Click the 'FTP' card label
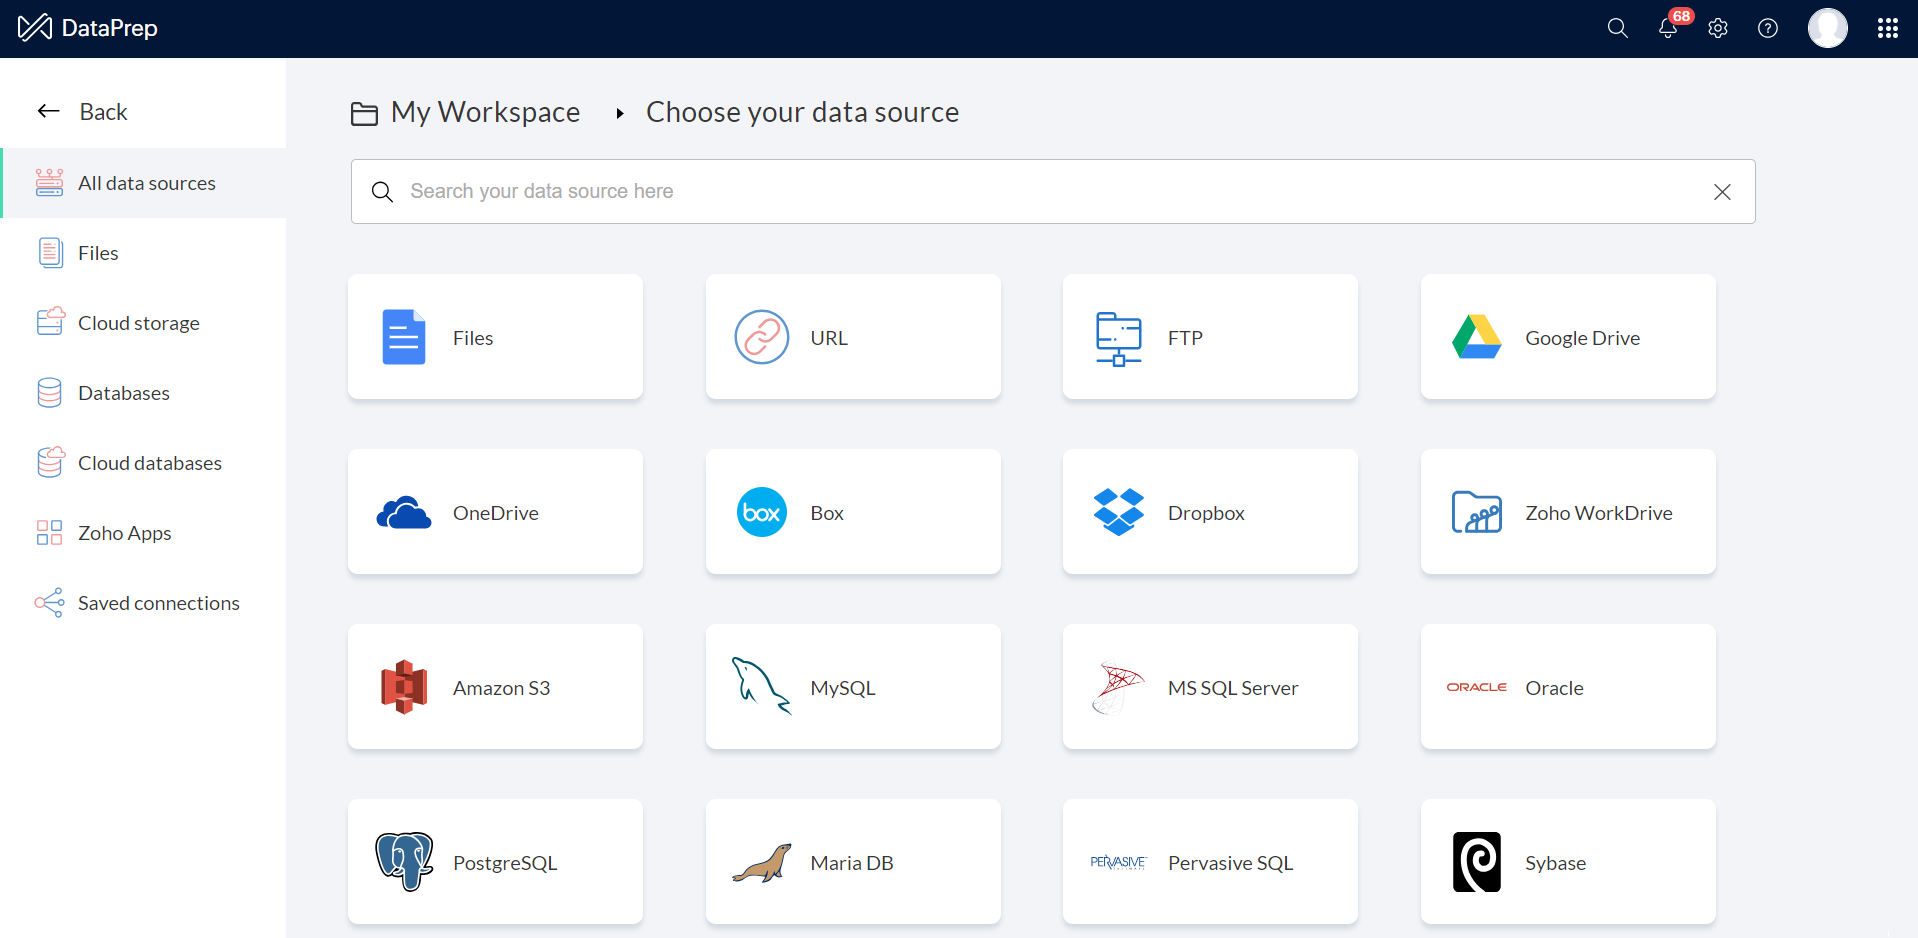This screenshot has width=1918, height=938. click(1185, 338)
